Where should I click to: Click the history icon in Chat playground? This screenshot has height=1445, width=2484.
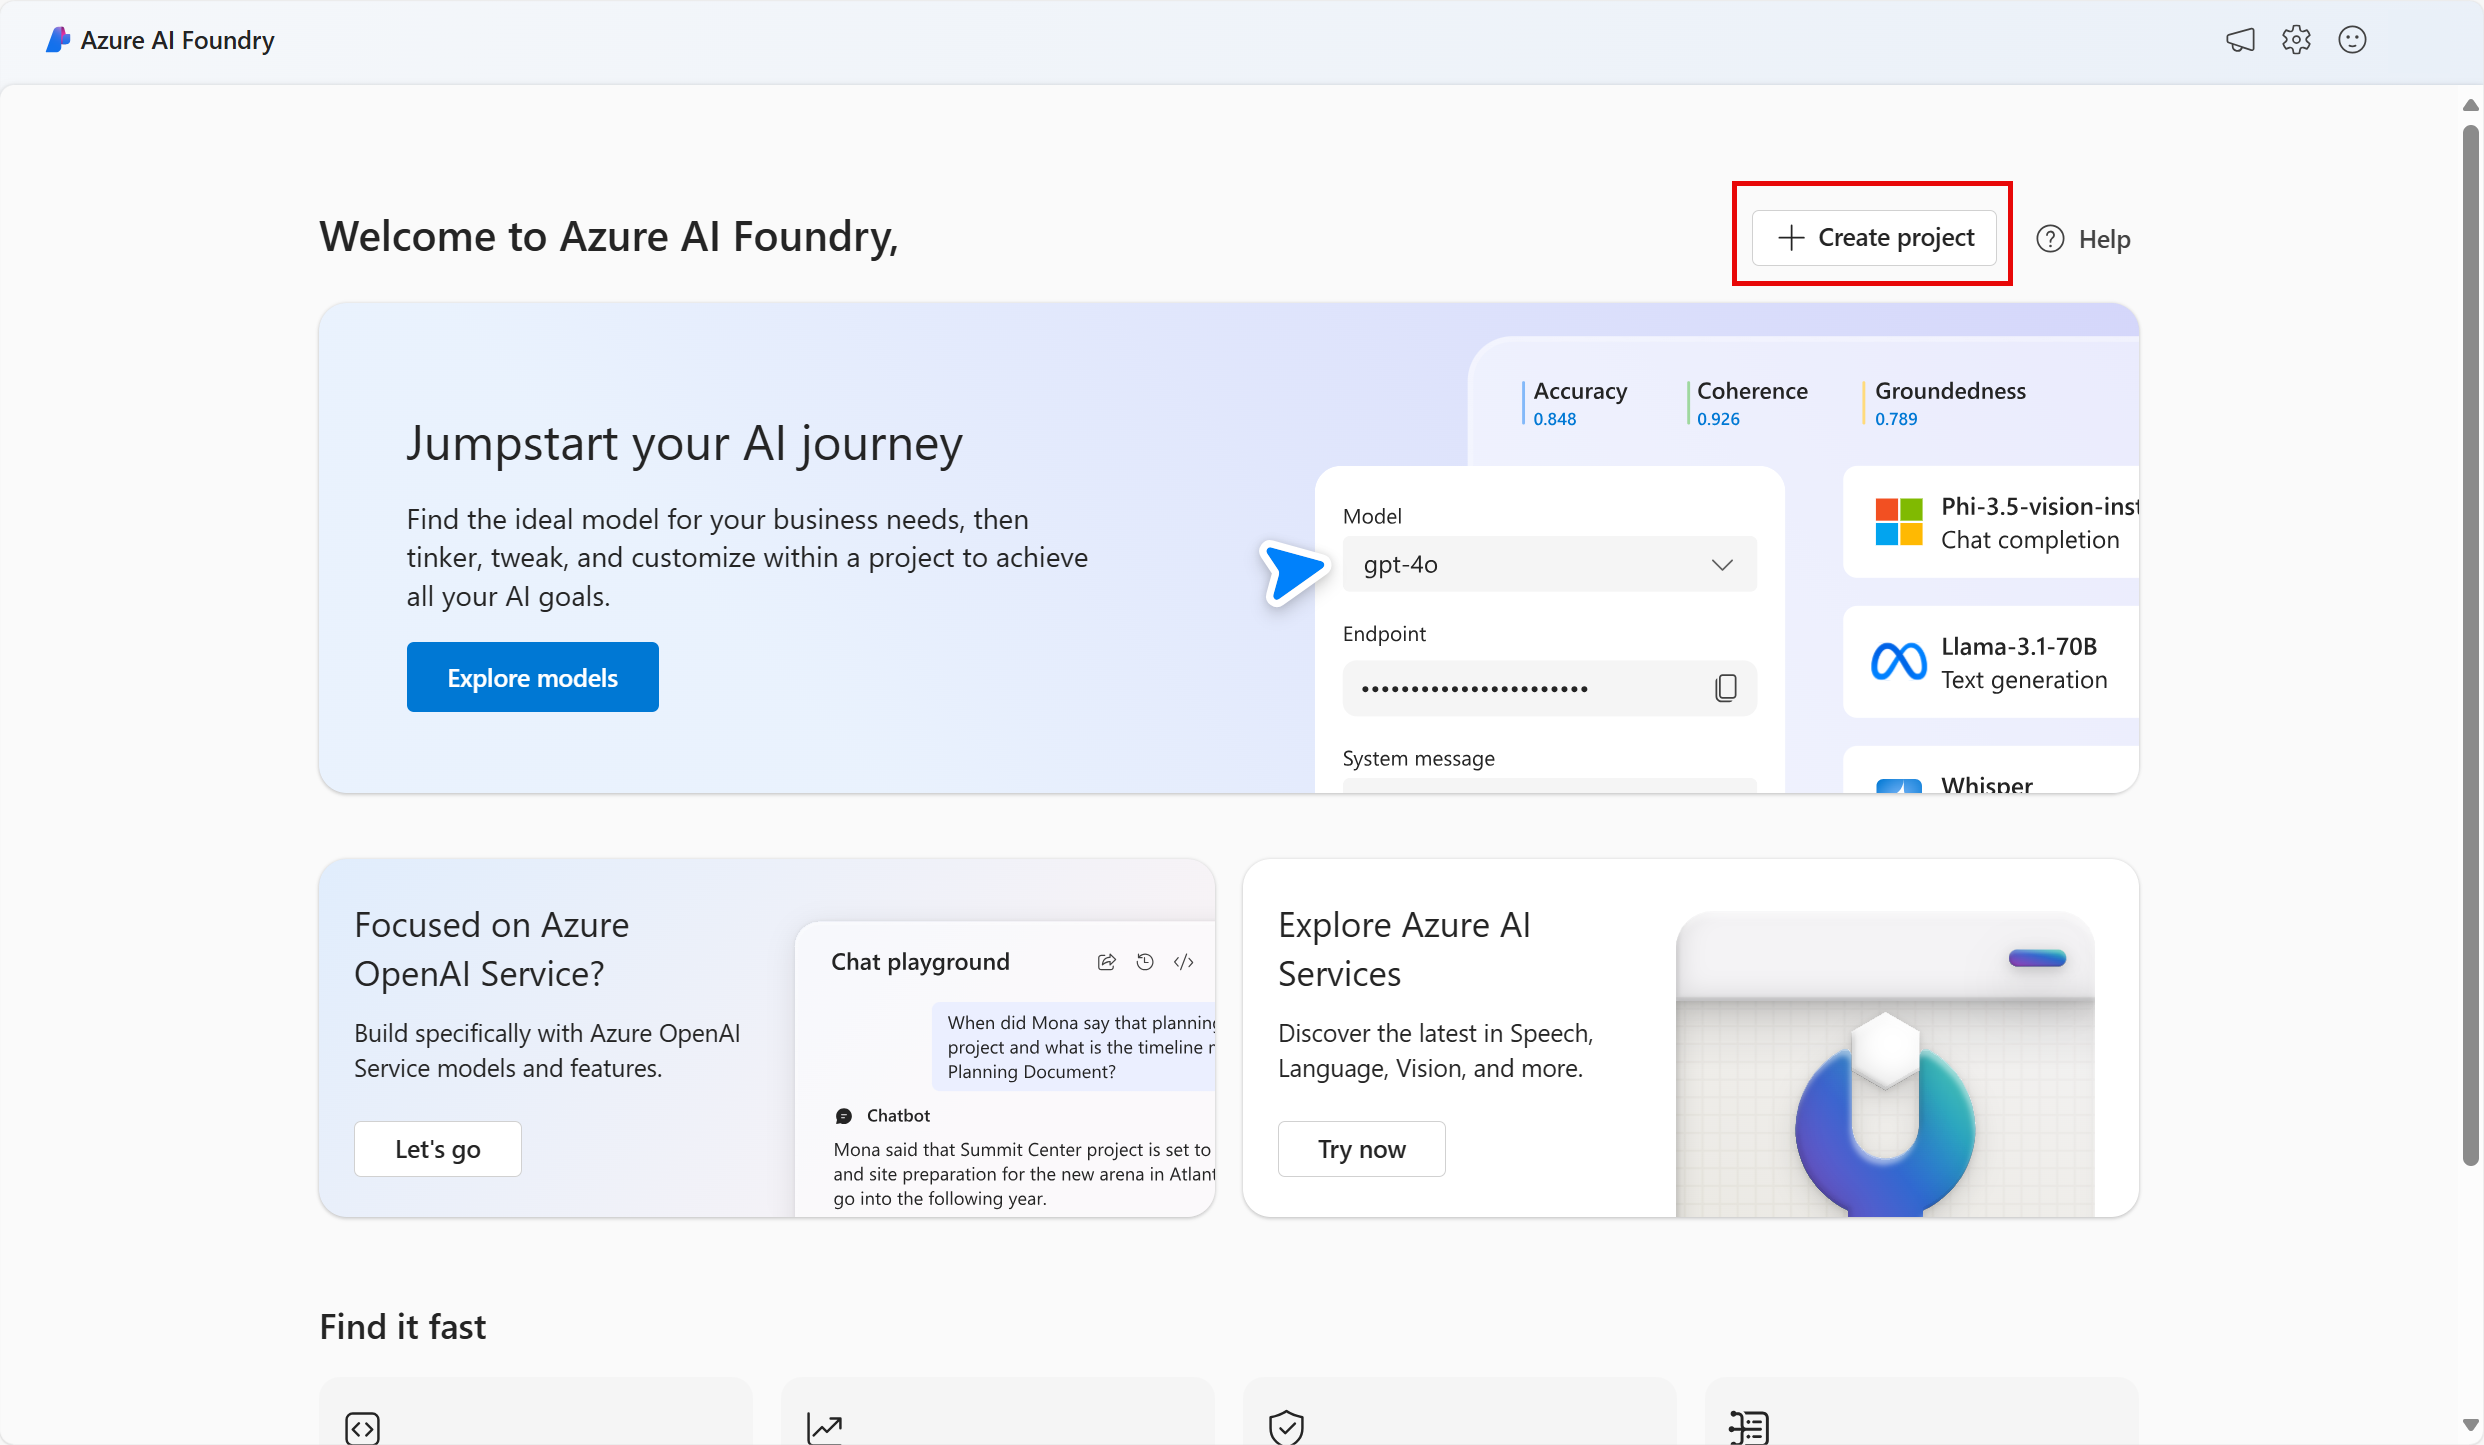pos(1145,962)
